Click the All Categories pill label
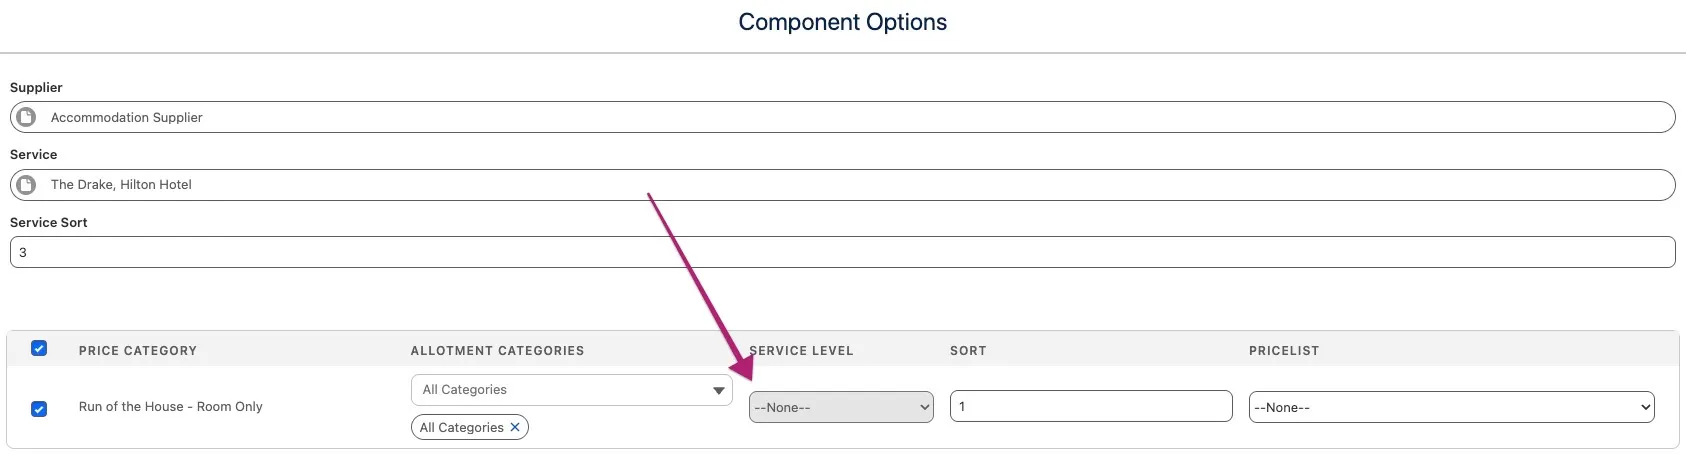The width and height of the screenshot is (1686, 454). pyautogui.click(x=461, y=428)
